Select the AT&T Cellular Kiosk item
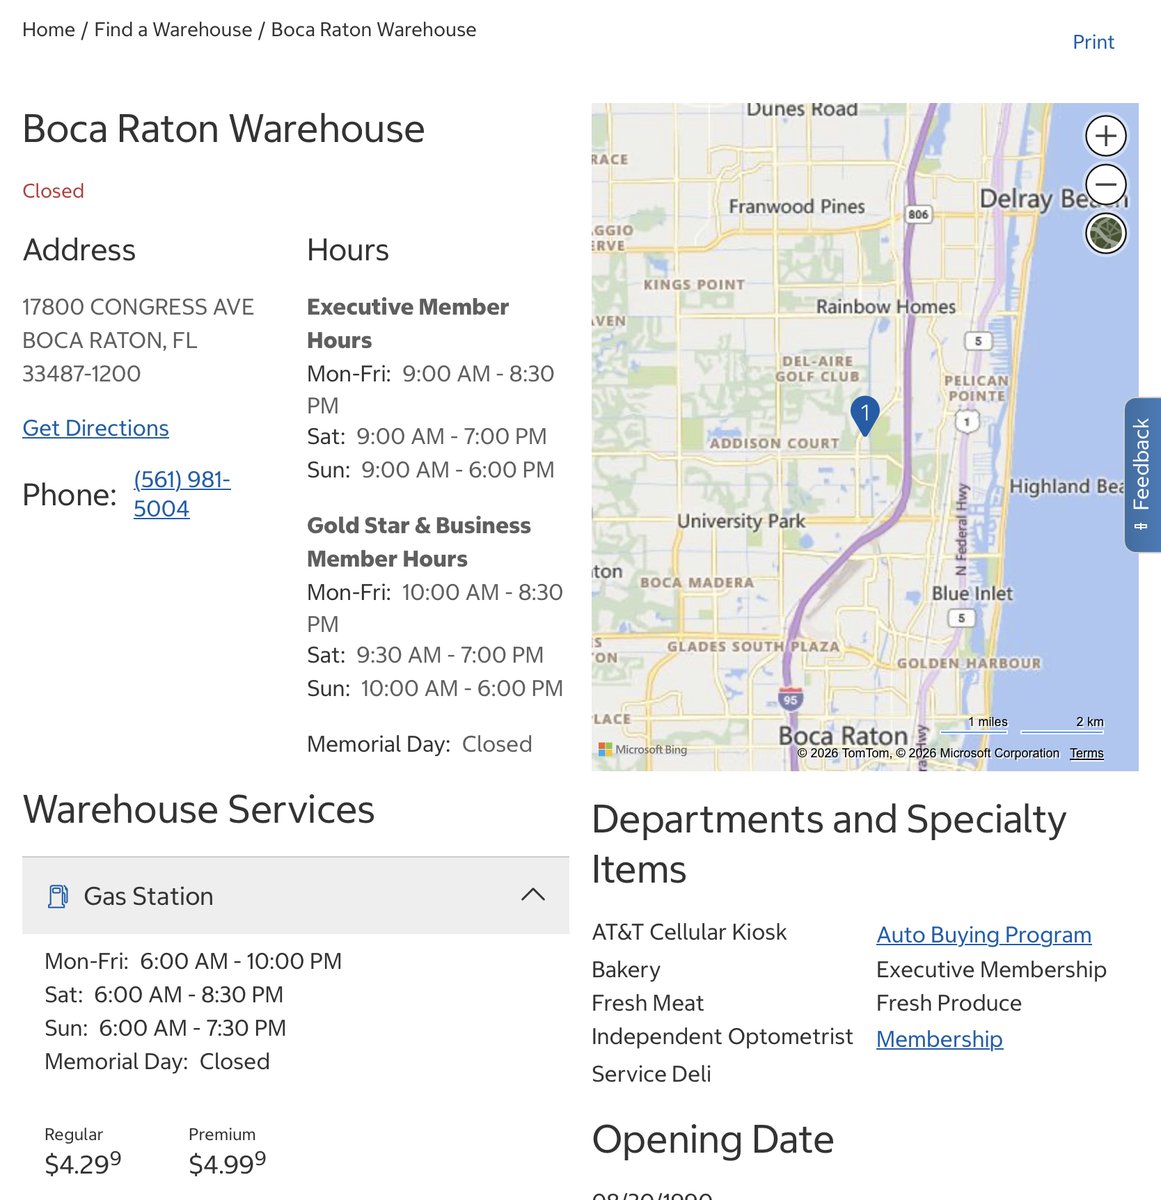1161x1200 pixels. coord(689,932)
